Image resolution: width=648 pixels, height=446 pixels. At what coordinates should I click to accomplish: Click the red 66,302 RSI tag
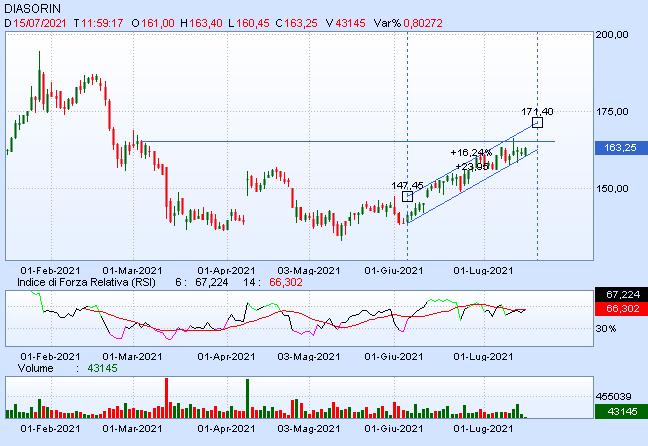[x=621, y=308]
